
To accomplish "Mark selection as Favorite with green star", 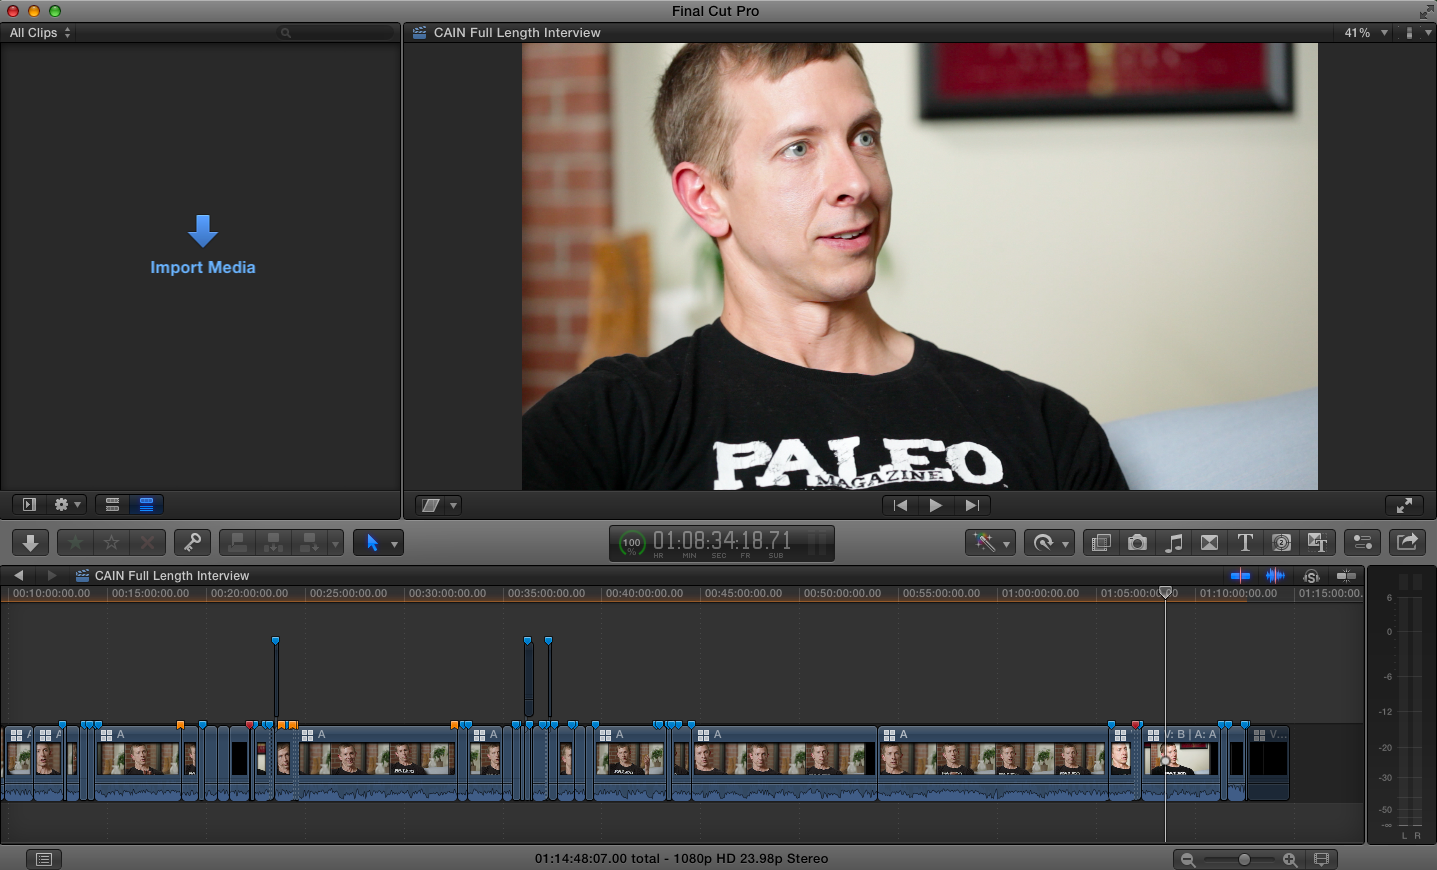I will (x=75, y=543).
